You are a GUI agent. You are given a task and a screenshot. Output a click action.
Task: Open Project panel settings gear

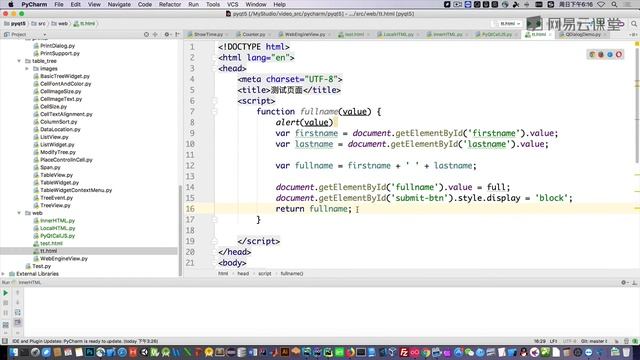click(167, 35)
